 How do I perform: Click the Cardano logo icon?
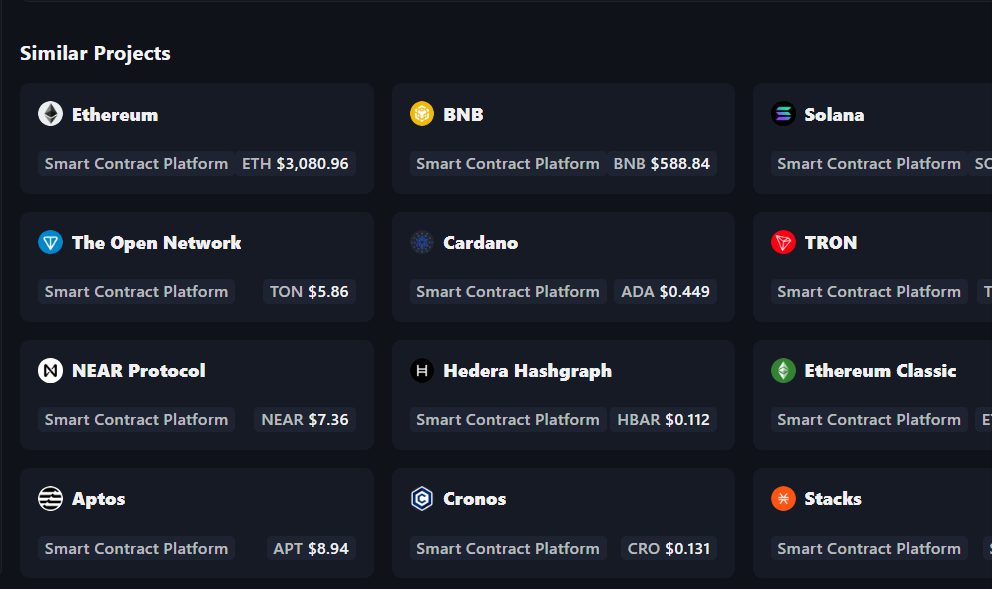(x=422, y=242)
